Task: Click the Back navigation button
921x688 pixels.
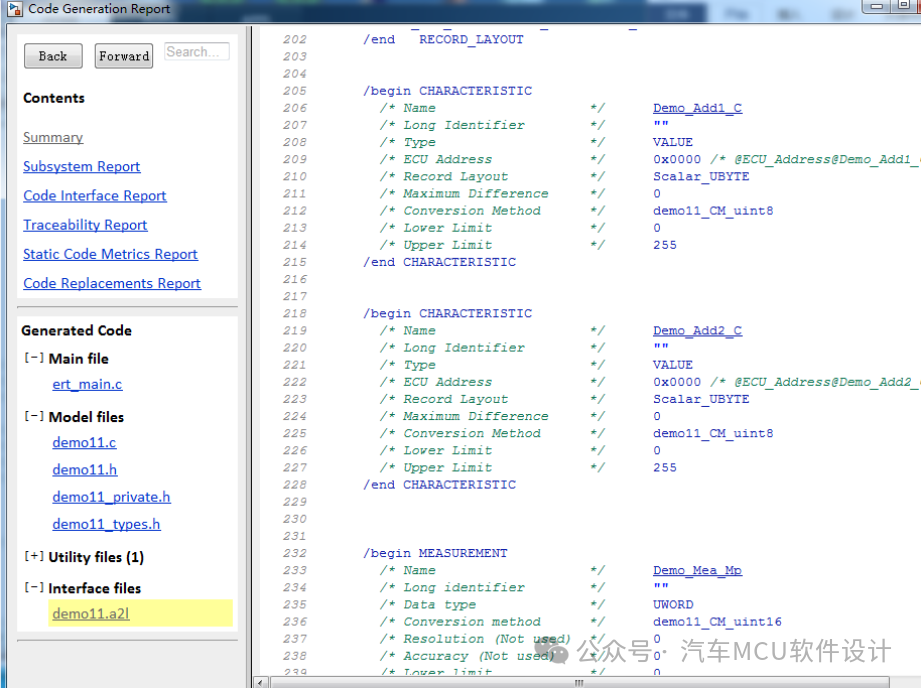Action: click(x=53, y=56)
